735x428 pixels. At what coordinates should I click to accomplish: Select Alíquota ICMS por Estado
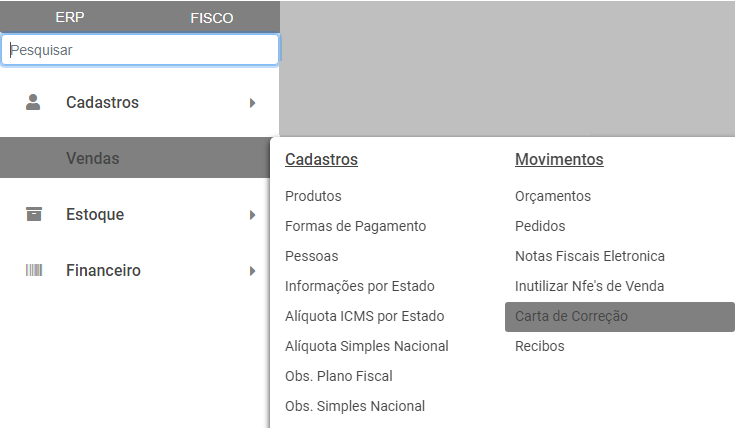point(364,316)
